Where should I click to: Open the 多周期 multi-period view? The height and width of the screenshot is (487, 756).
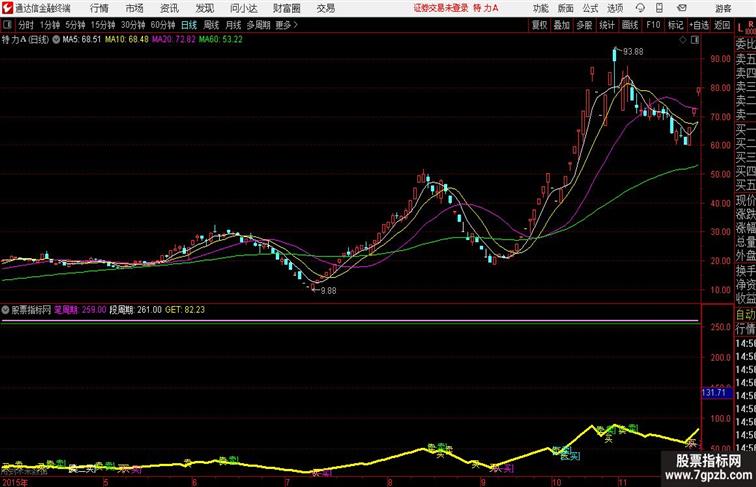[258, 25]
